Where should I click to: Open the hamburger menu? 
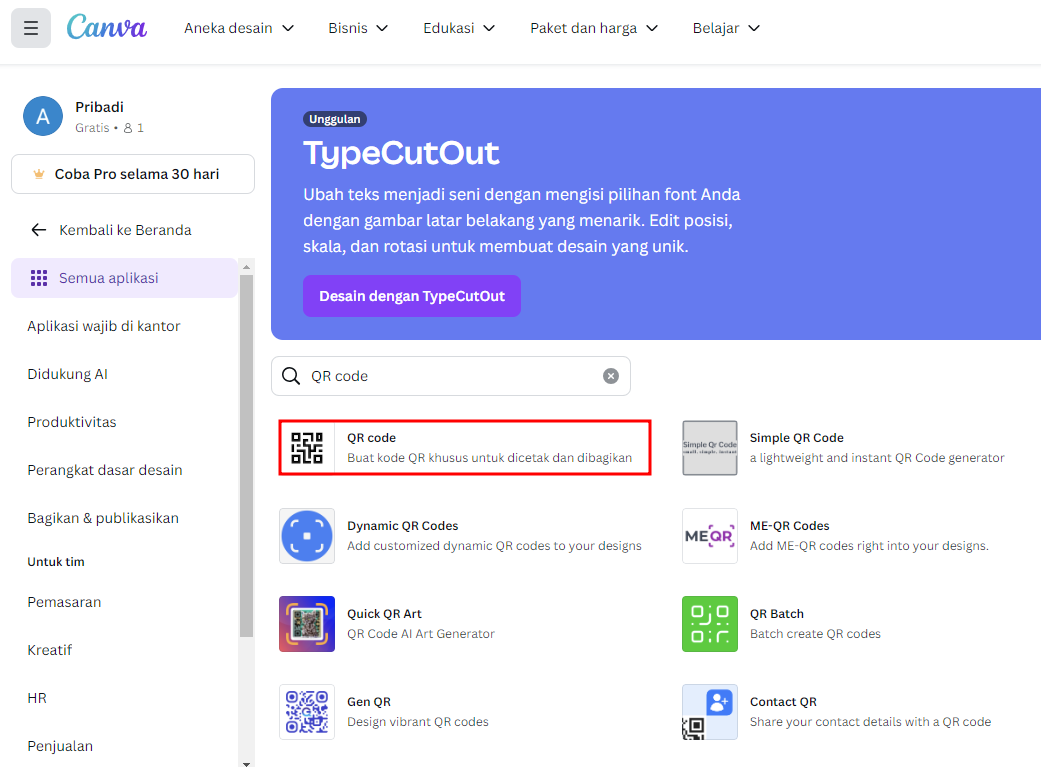pyautogui.click(x=30, y=27)
